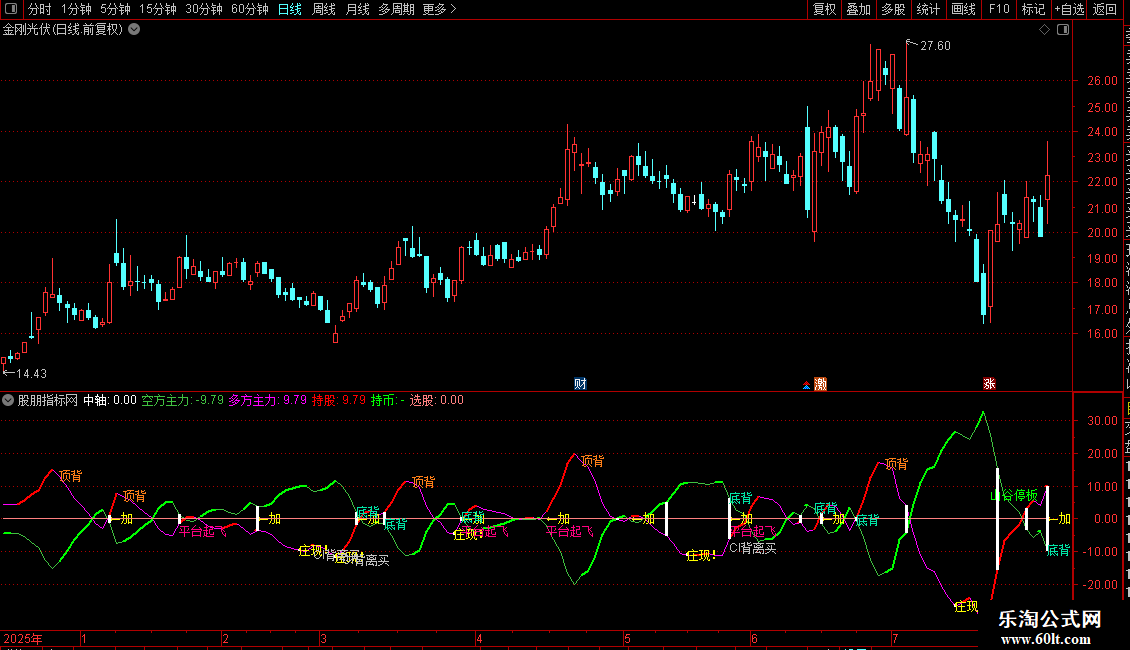Toggle the side panel icon beside the diamond
This screenshot has width=1130, height=650.
tap(1063, 30)
